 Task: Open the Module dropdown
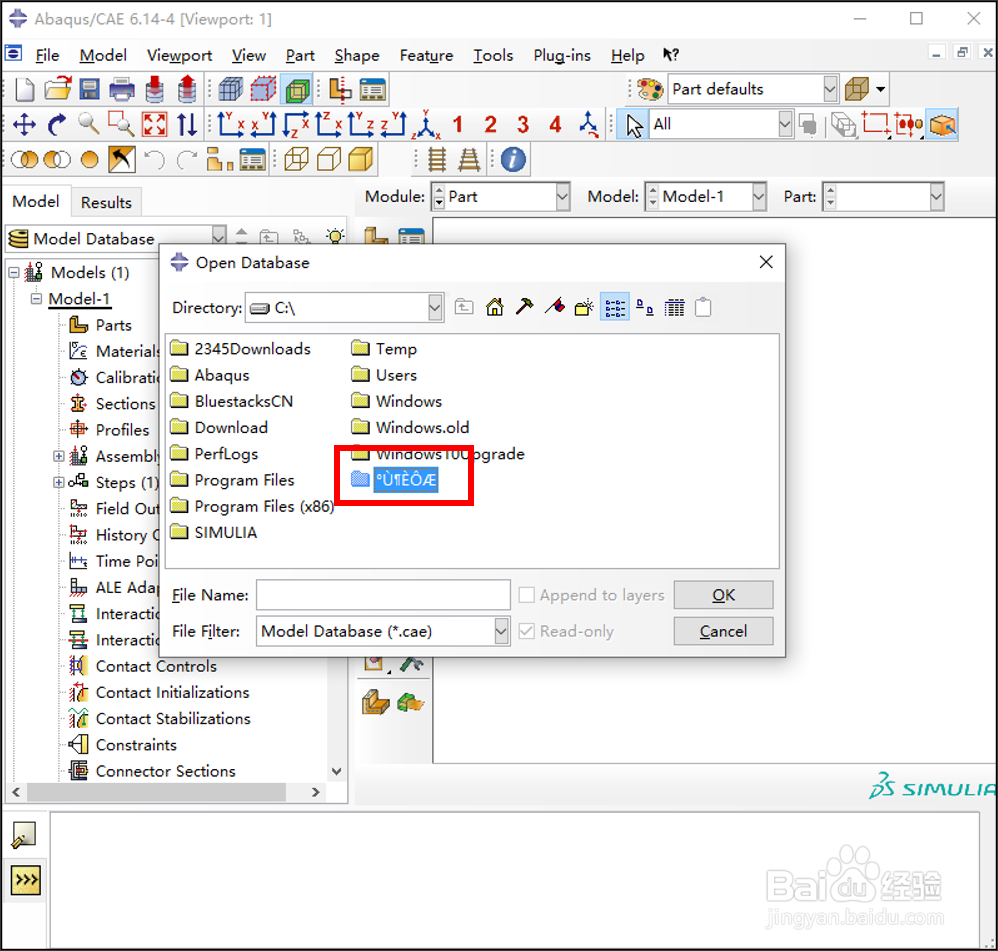[x=562, y=197]
